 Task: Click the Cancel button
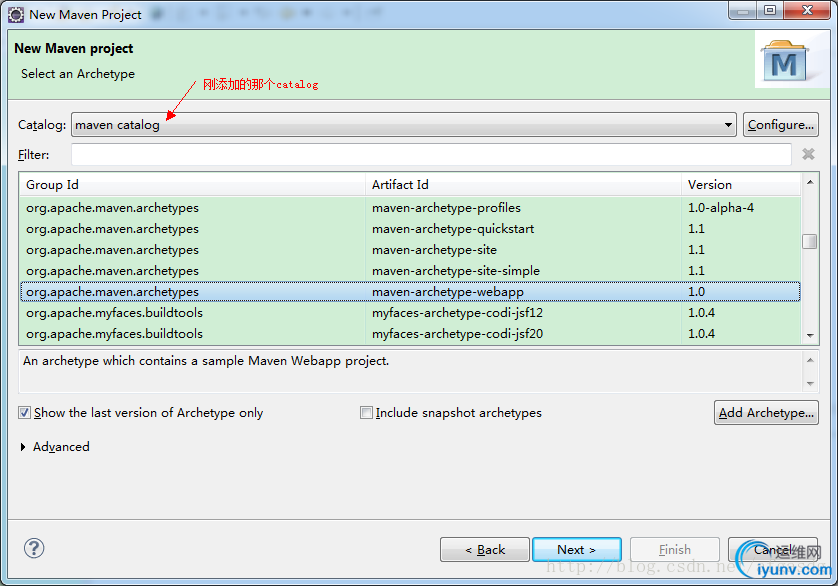pos(773,550)
